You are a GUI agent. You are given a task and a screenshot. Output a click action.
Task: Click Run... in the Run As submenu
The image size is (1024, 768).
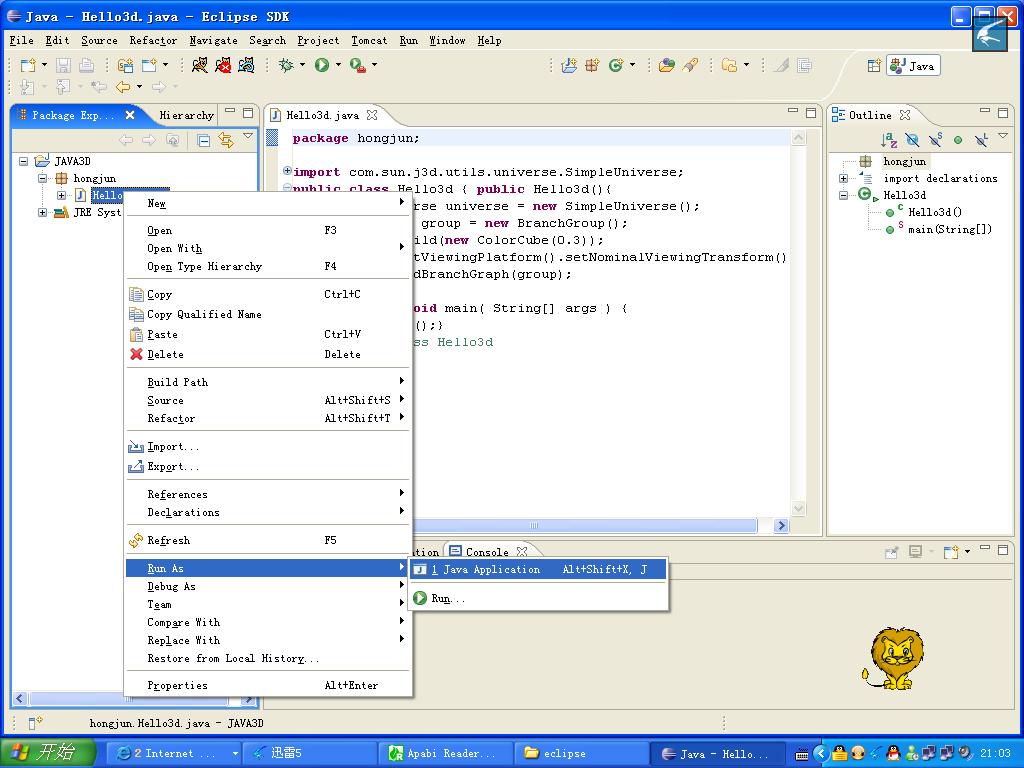click(537, 598)
